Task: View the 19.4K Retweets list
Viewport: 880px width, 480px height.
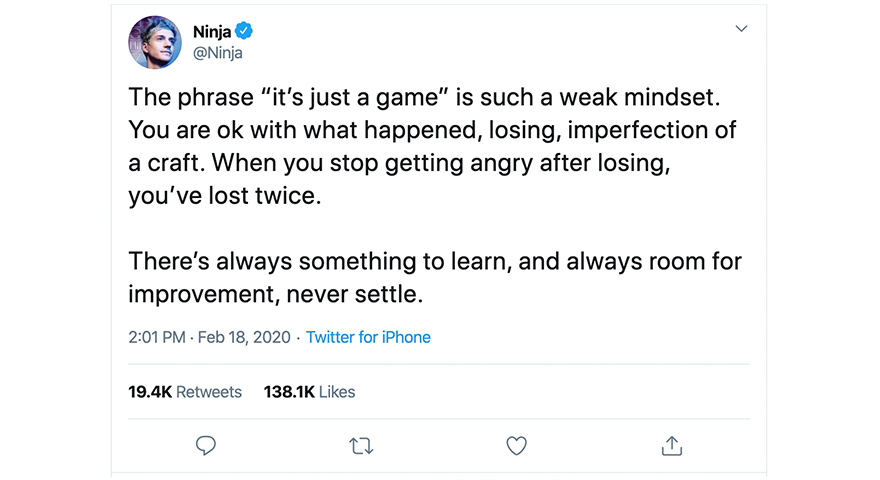Action: [x=185, y=392]
